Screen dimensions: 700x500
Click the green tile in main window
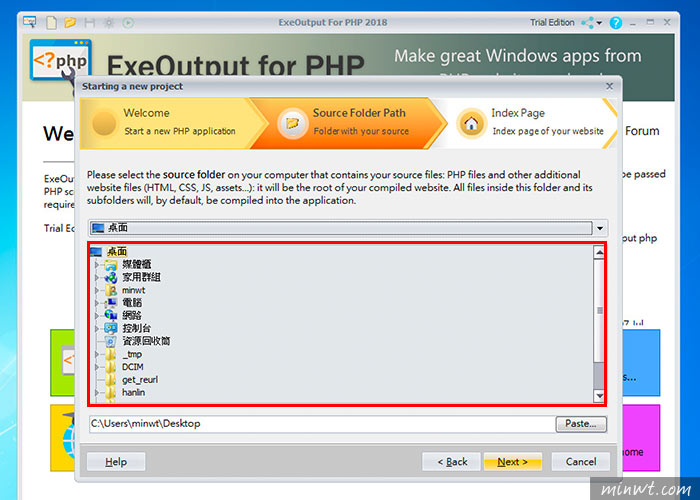click(x=62, y=362)
